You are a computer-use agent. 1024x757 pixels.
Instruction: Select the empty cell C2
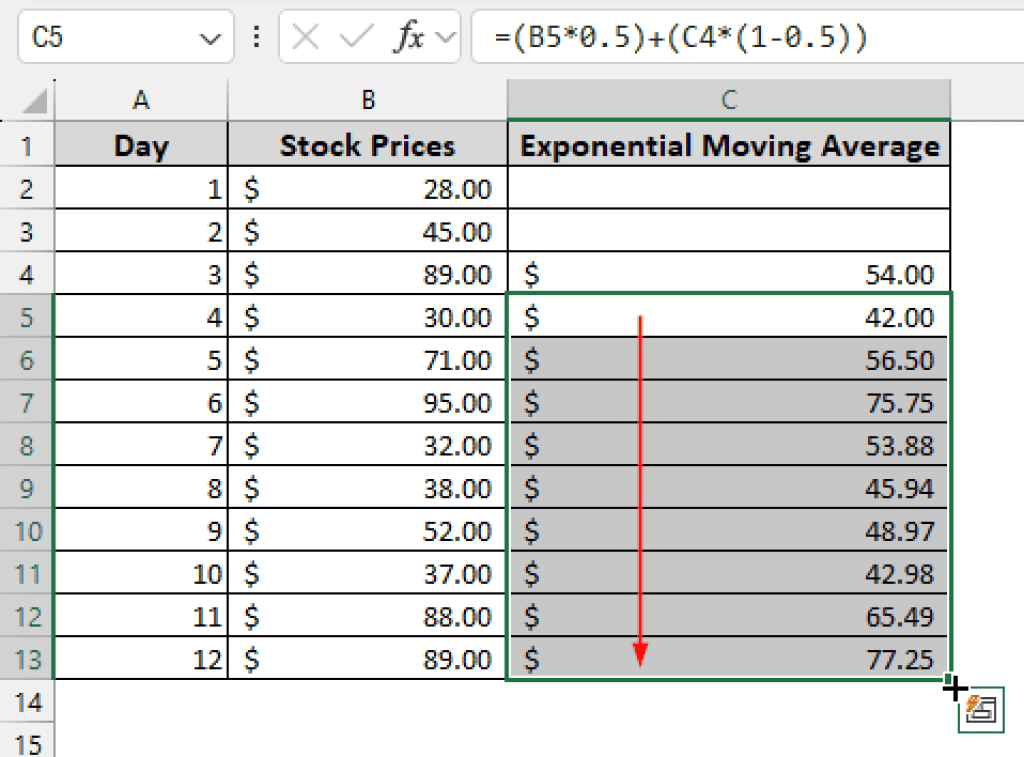click(728, 188)
